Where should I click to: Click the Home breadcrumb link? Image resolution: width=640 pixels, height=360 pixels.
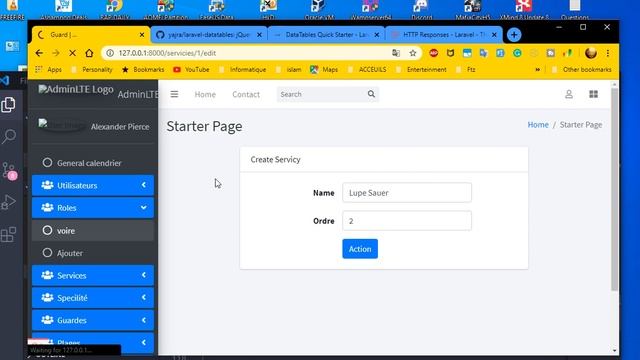pos(538,125)
